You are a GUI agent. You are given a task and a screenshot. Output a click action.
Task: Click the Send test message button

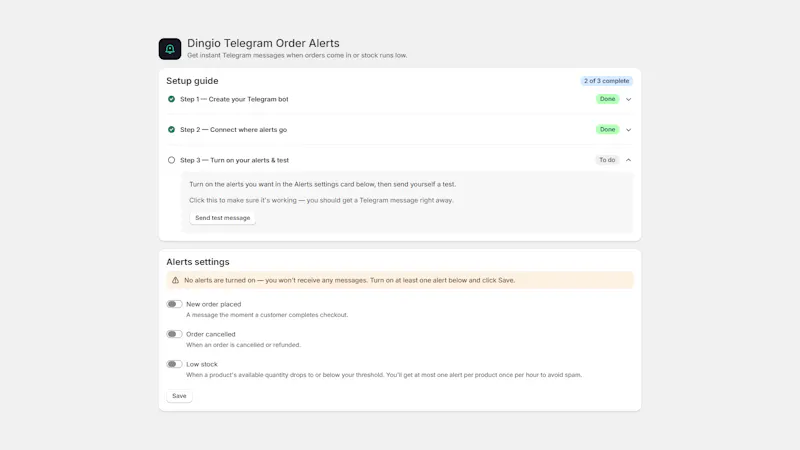pos(222,218)
